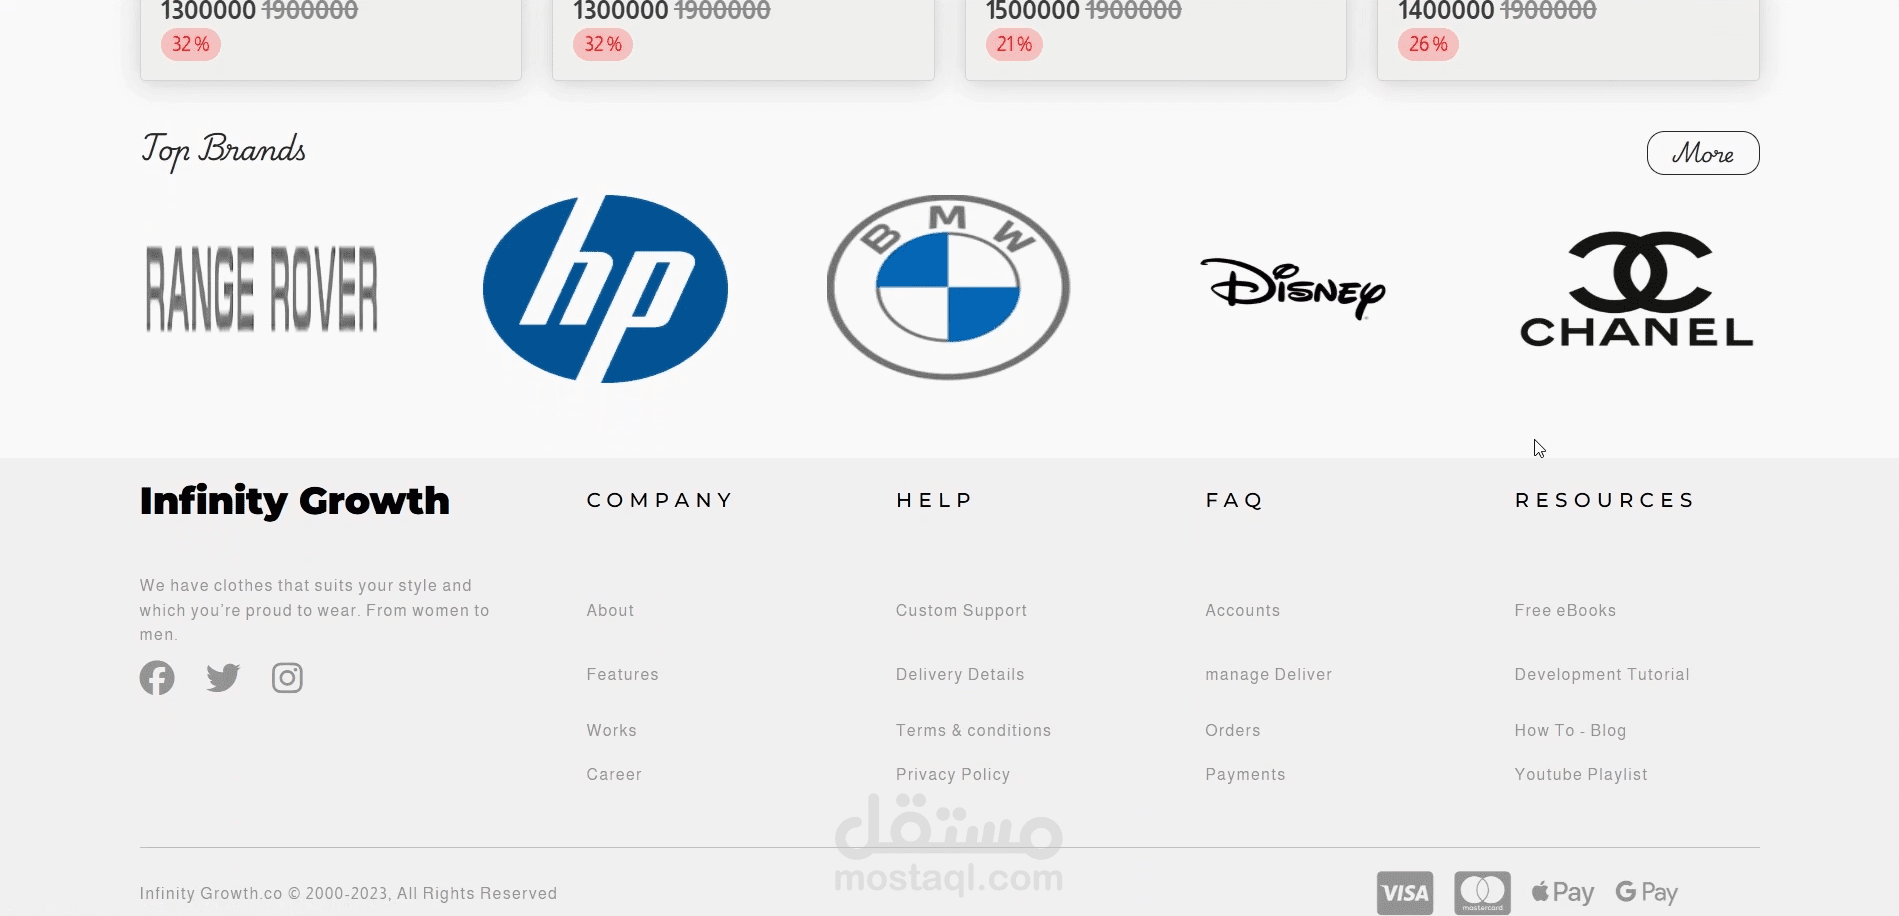Screen dimensions: 1899x916
Task: Select the Apple Pay icon
Action: point(1563,892)
